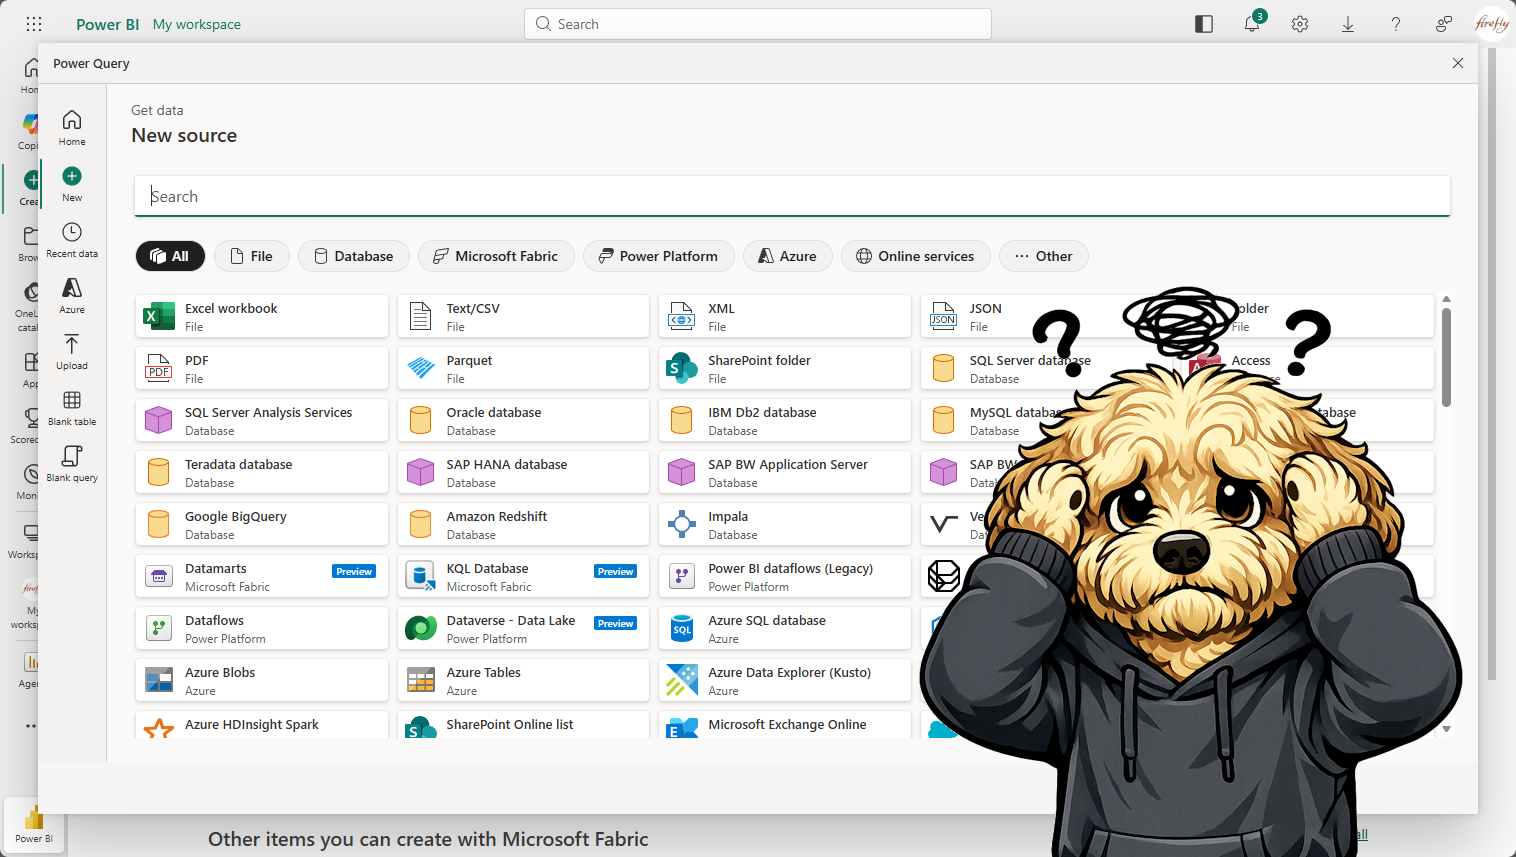Filter sources by Database category
Screen dimensions: 1516x857
click(x=354, y=256)
